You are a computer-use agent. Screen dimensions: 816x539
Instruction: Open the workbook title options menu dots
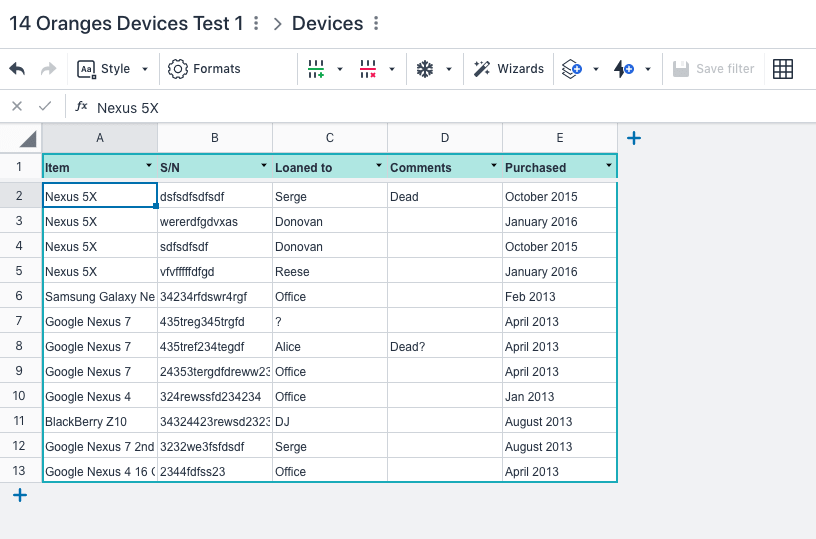pos(256,23)
